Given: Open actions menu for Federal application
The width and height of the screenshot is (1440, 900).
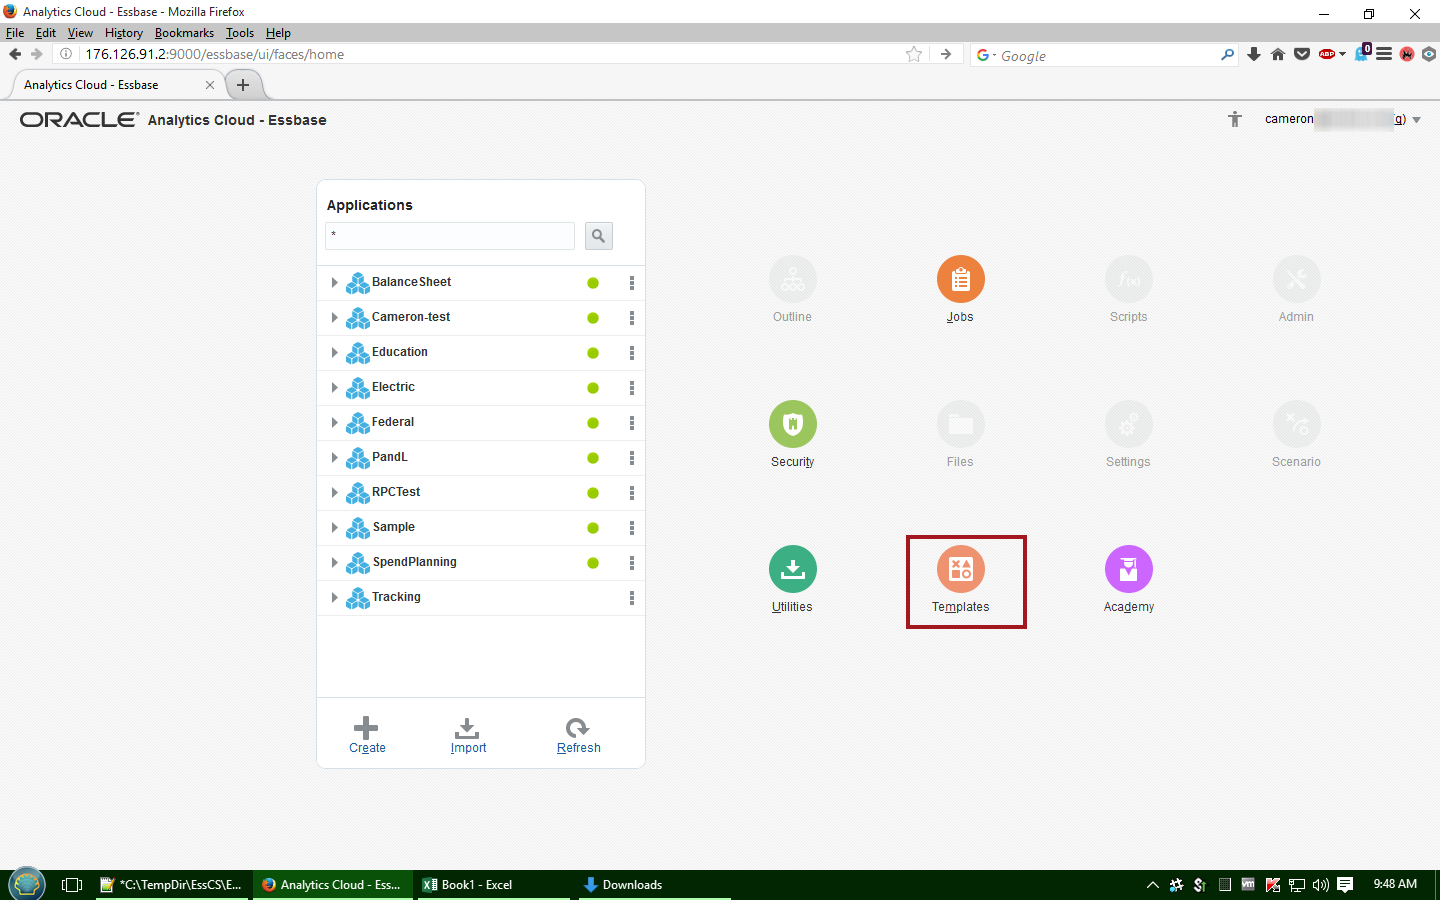Looking at the screenshot, I should pos(632,423).
